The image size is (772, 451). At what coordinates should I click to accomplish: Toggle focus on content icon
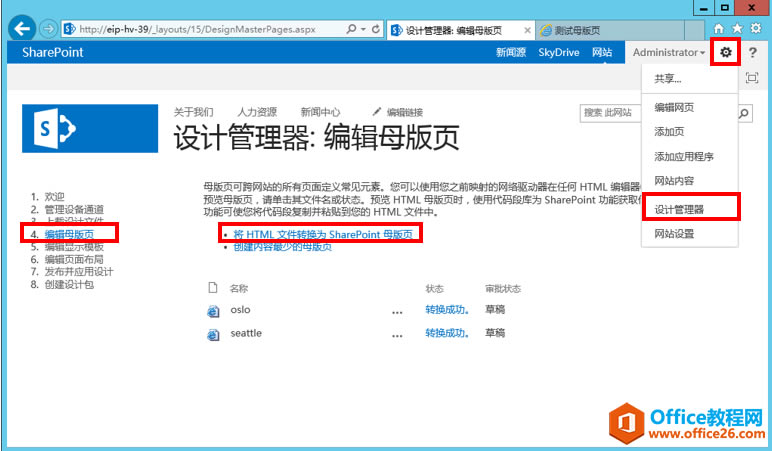(x=752, y=78)
